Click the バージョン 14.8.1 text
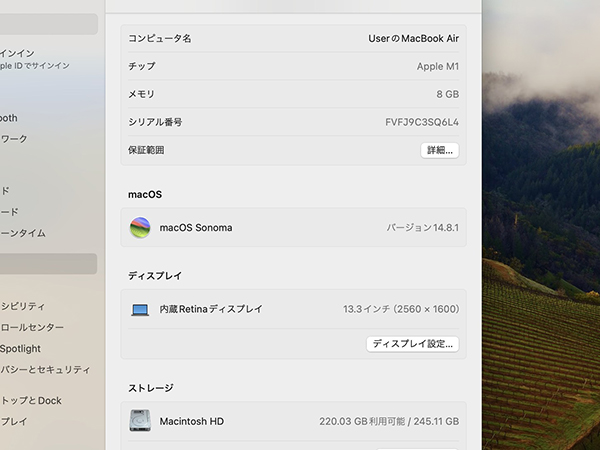 (422, 227)
